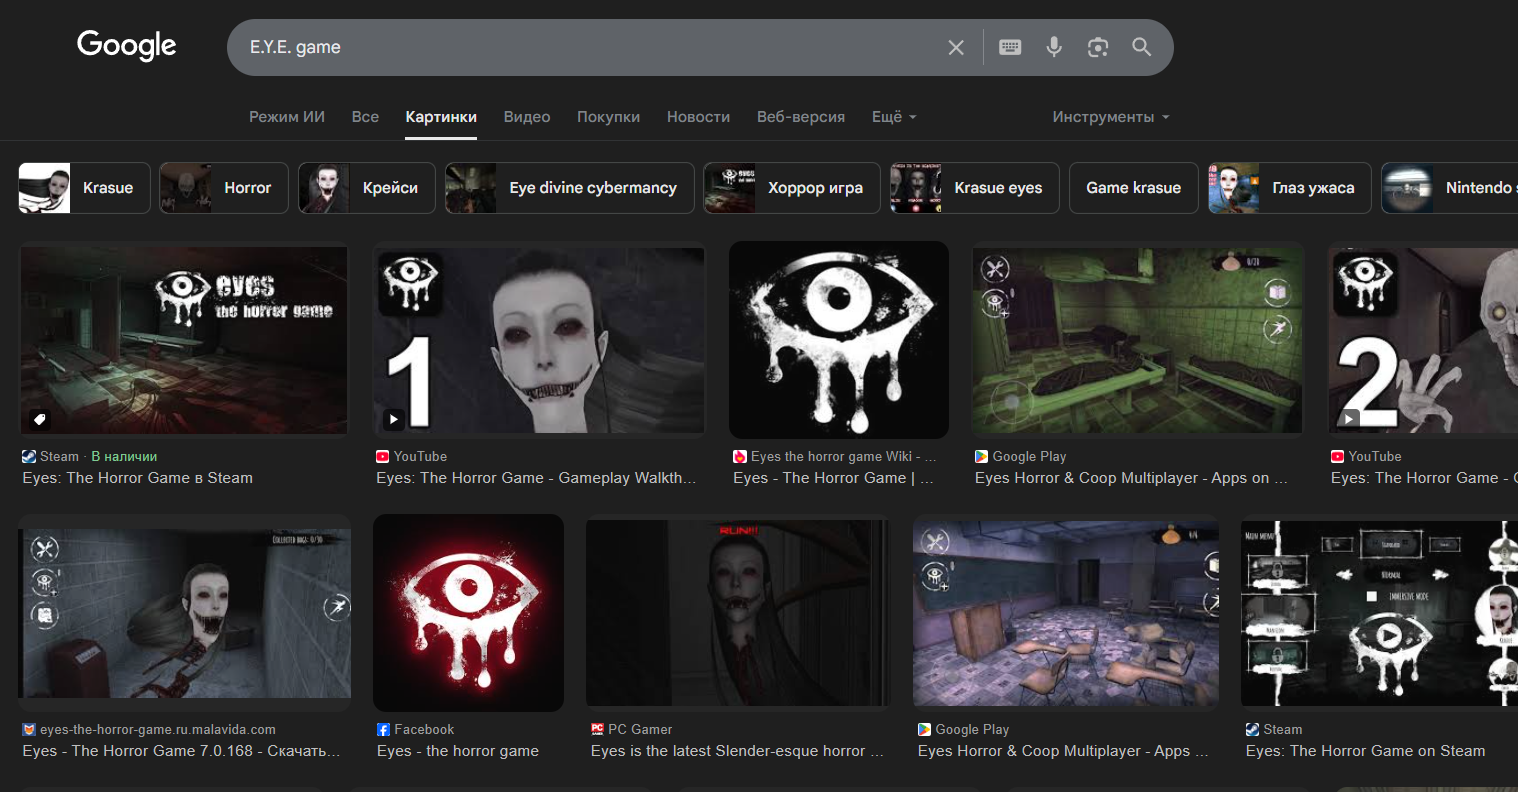Switch to the Все tab
Image resolution: width=1518 pixels, height=792 pixels.
365,117
